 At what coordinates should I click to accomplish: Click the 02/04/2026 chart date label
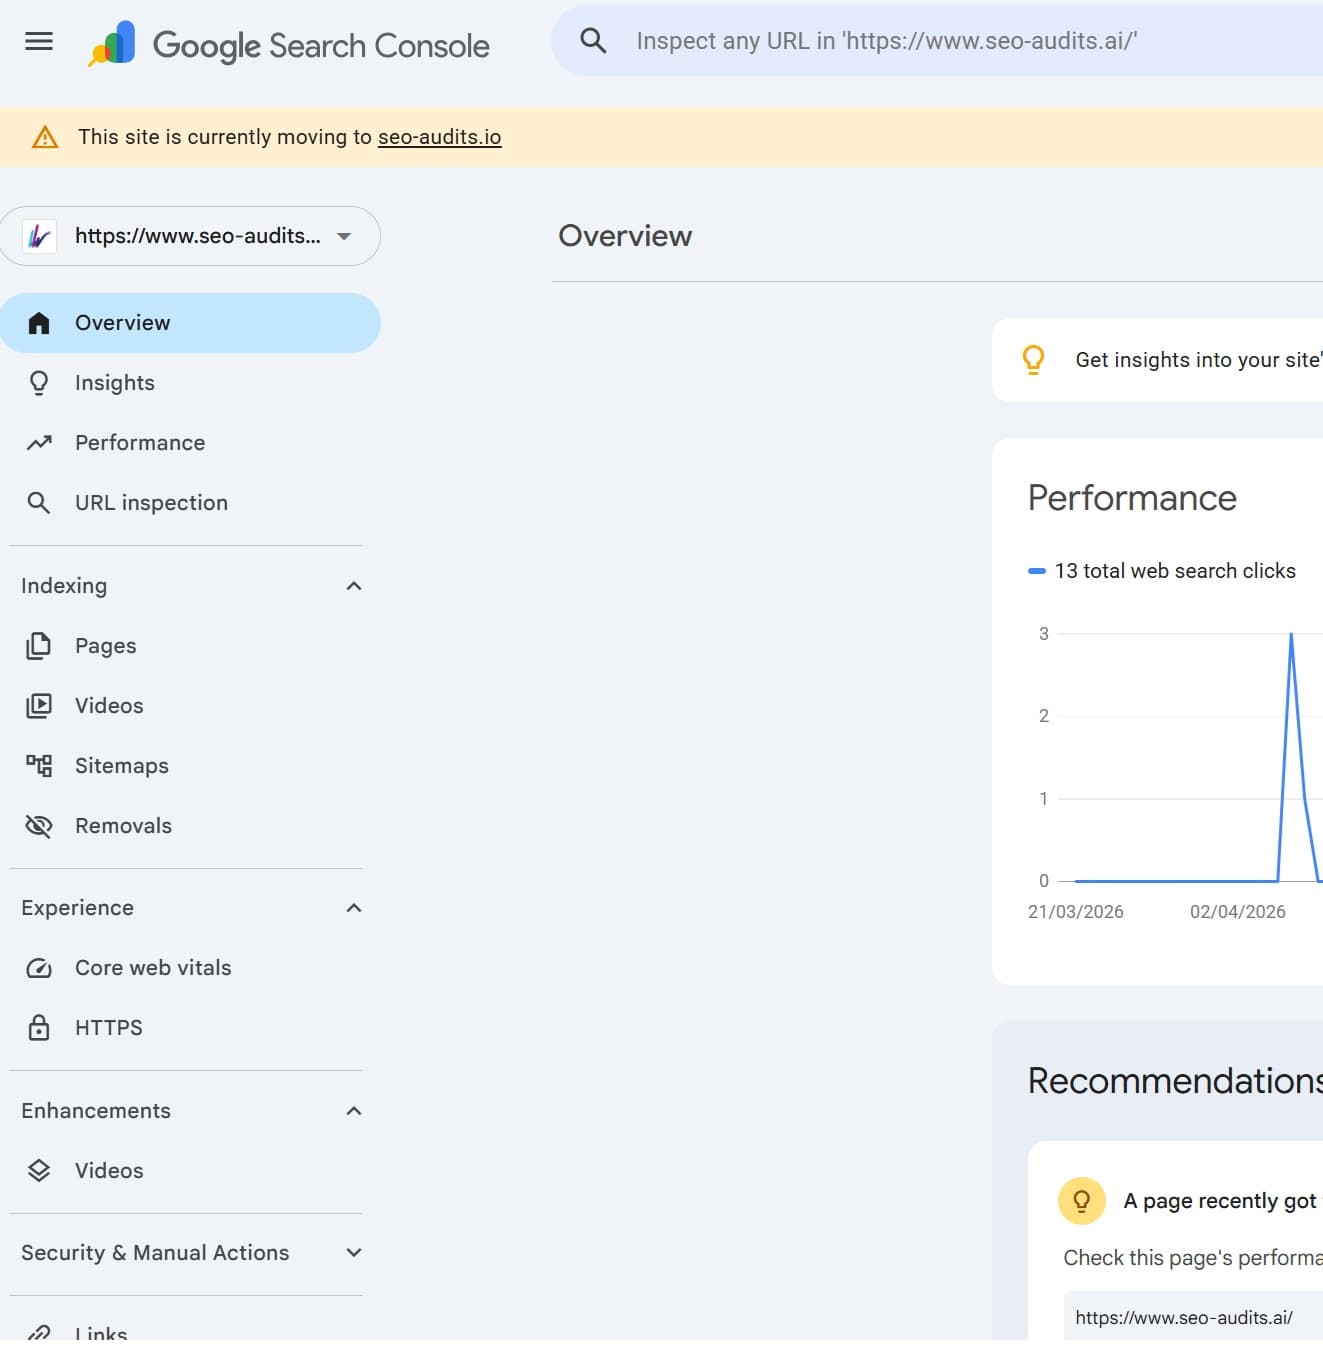[x=1238, y=912]
